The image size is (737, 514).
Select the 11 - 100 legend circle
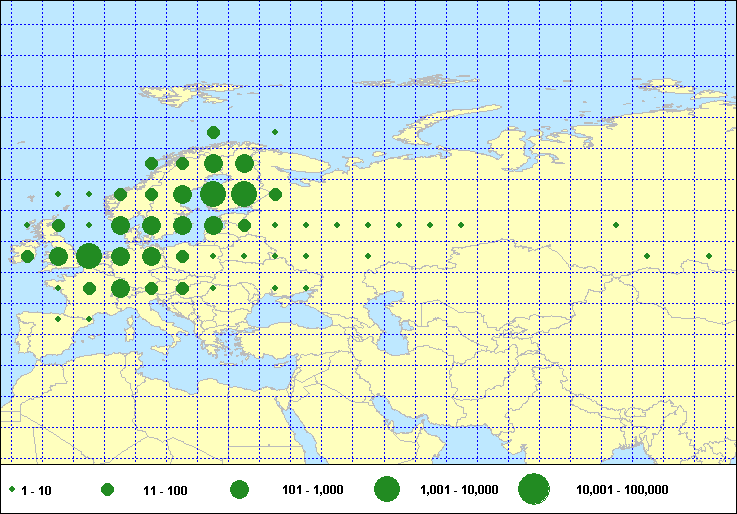pyautogui.click(x=108, y=490)
